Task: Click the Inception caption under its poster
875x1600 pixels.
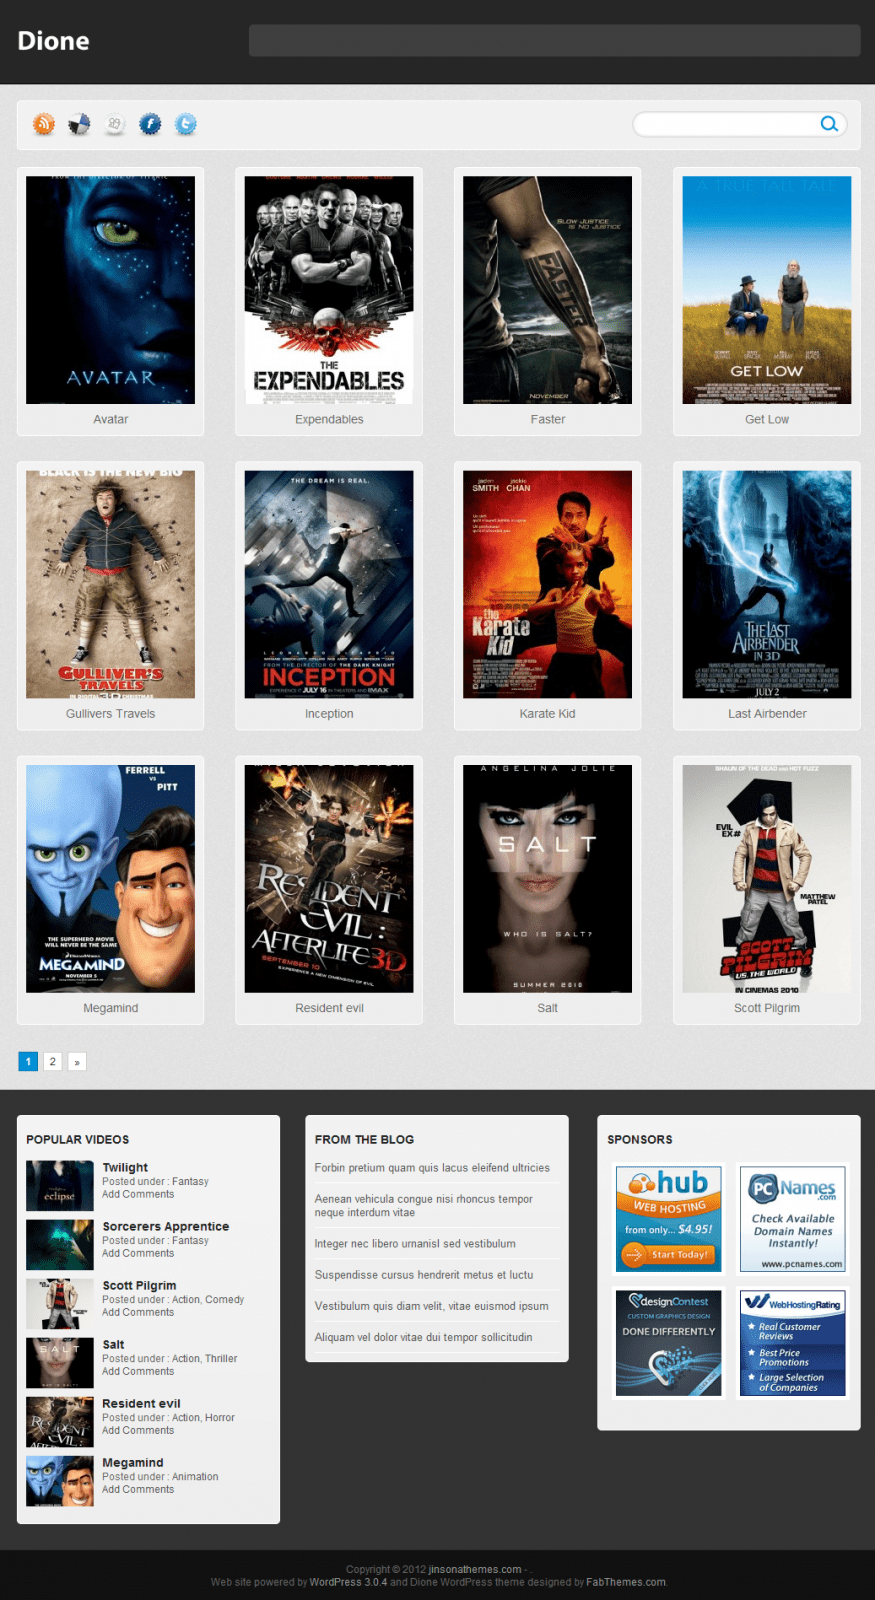Action: [329, 714]
